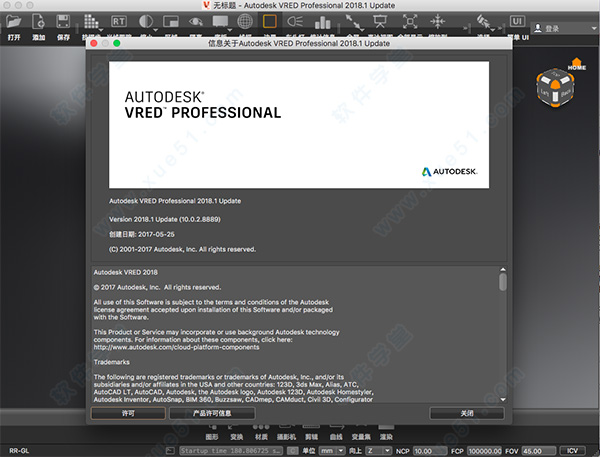Click the cloud-platform-components URL text
This screenshot has width=600, height=457.
click(x=176, y=348)
